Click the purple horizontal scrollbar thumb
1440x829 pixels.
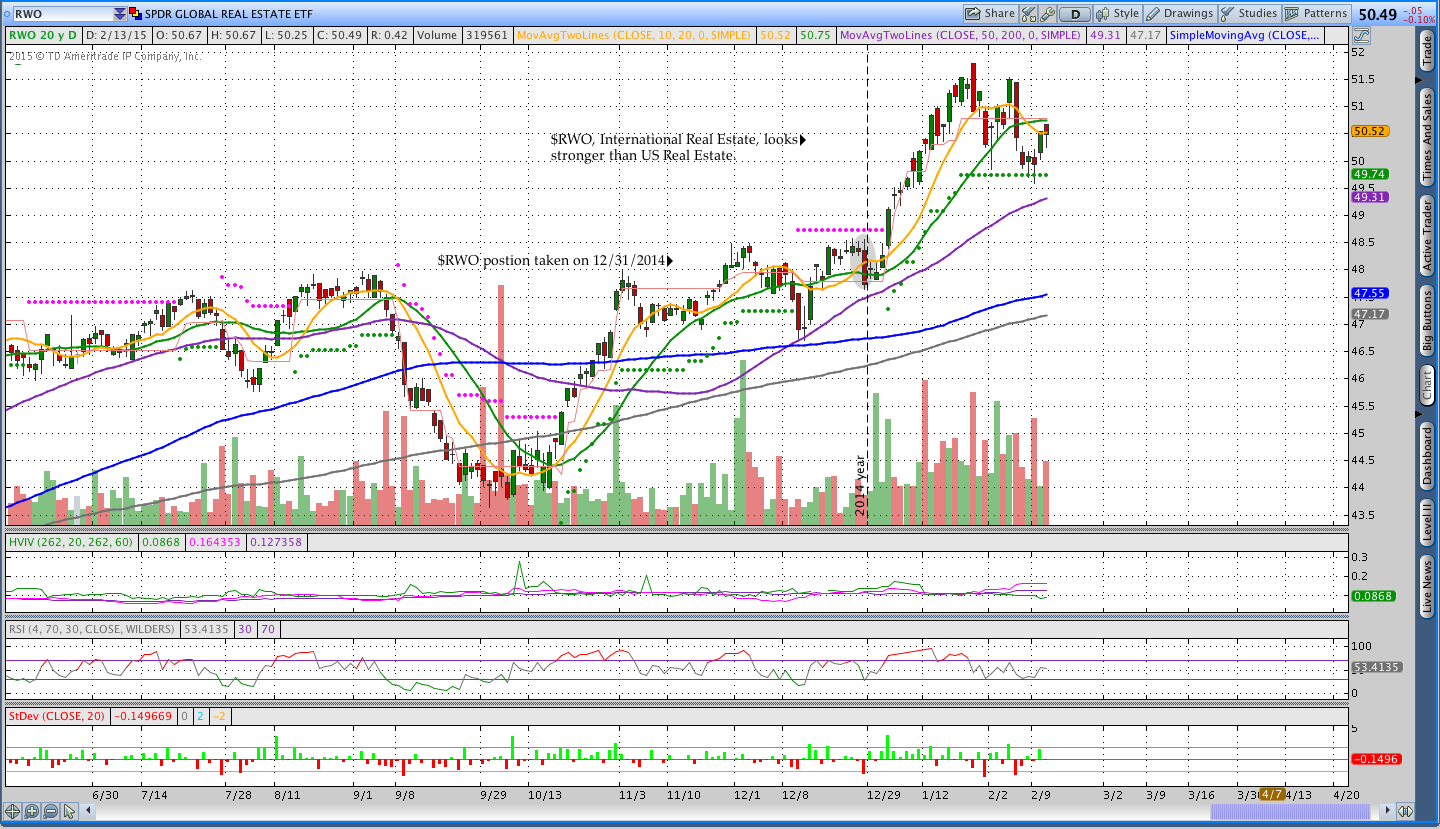(x=1291, y=811)
